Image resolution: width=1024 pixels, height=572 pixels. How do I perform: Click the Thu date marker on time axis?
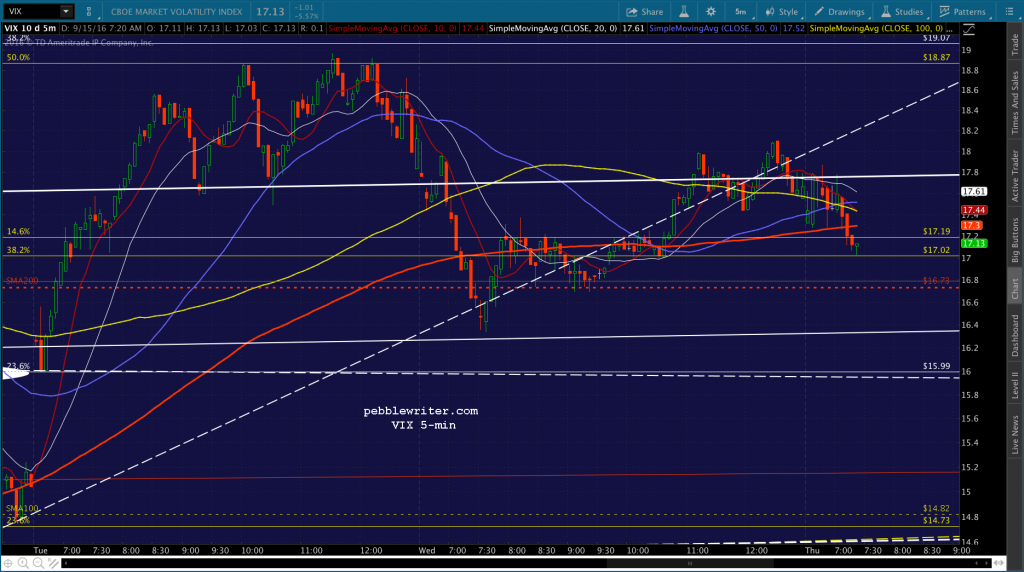click(x=812, y=550)
